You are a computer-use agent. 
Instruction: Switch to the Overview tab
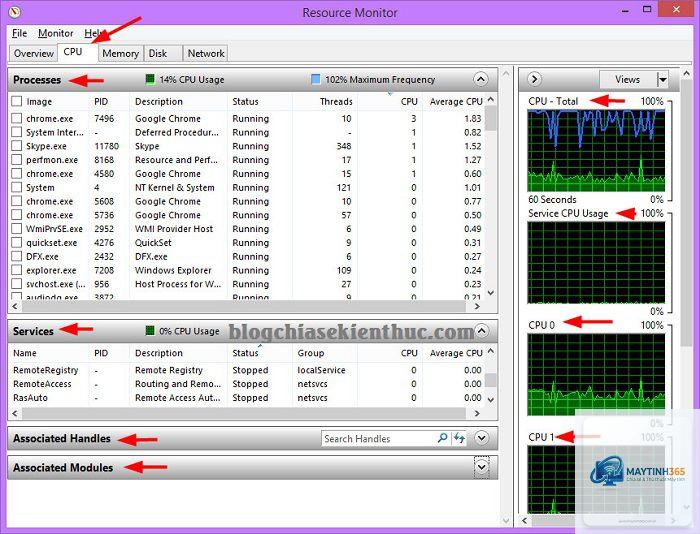coord(33,53)
